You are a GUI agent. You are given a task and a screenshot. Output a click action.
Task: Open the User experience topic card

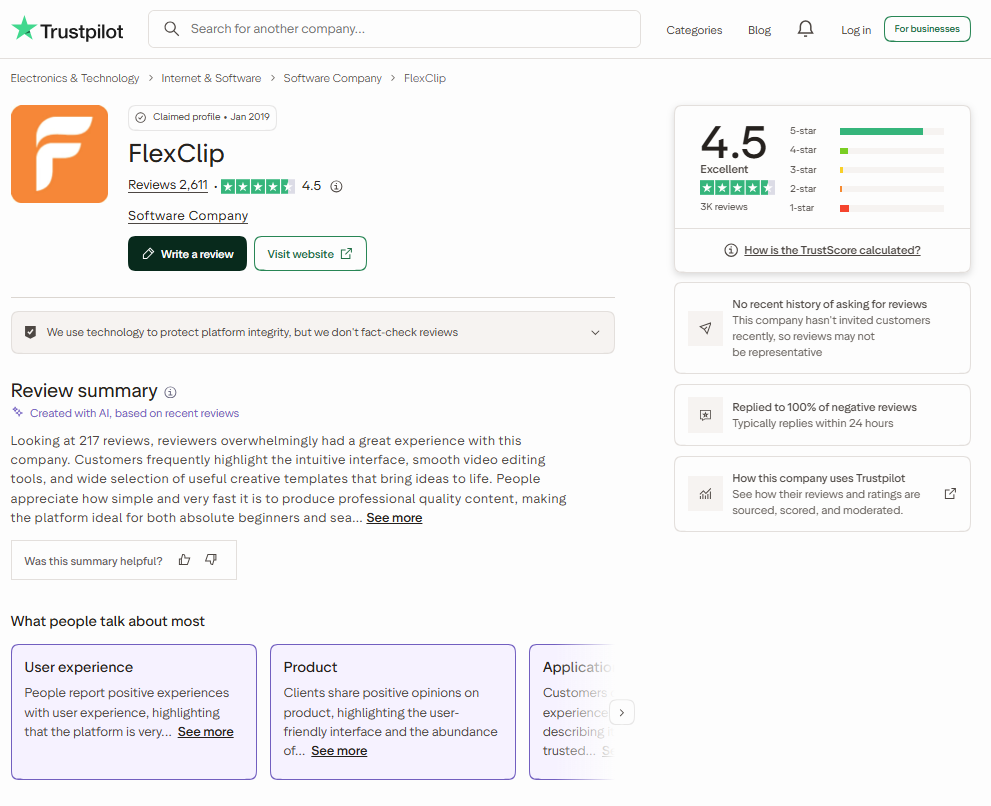click(x=134, y=712)
